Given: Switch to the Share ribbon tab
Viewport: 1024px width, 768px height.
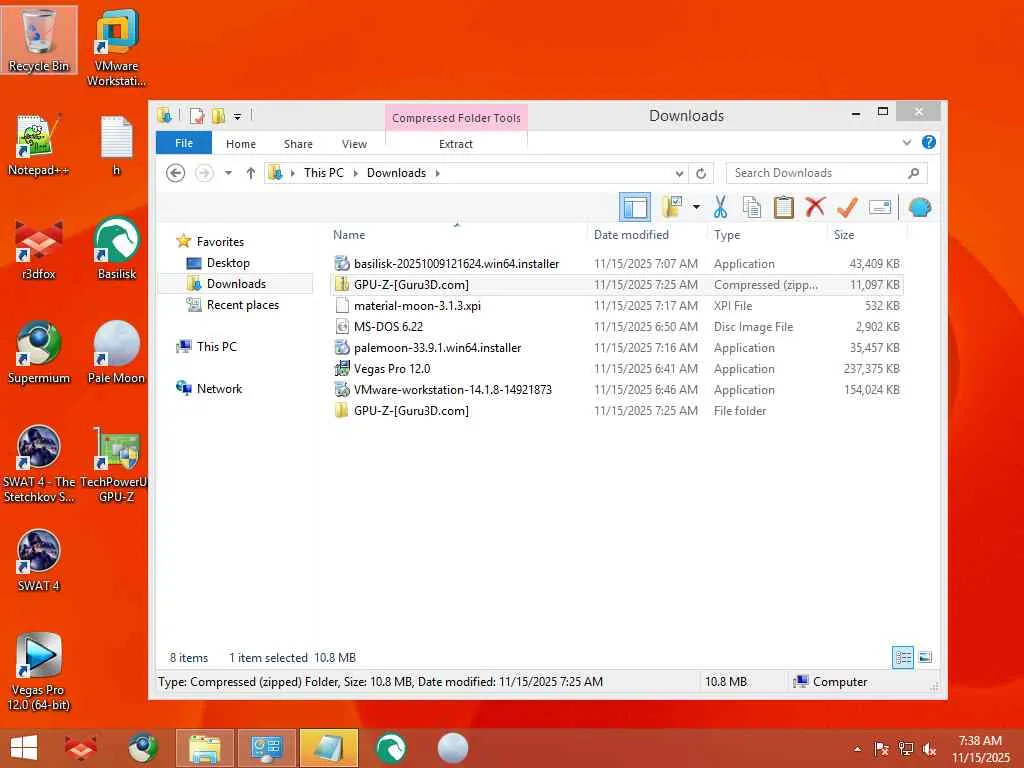Looking at the screenshot, I should (x=298, y=144).
